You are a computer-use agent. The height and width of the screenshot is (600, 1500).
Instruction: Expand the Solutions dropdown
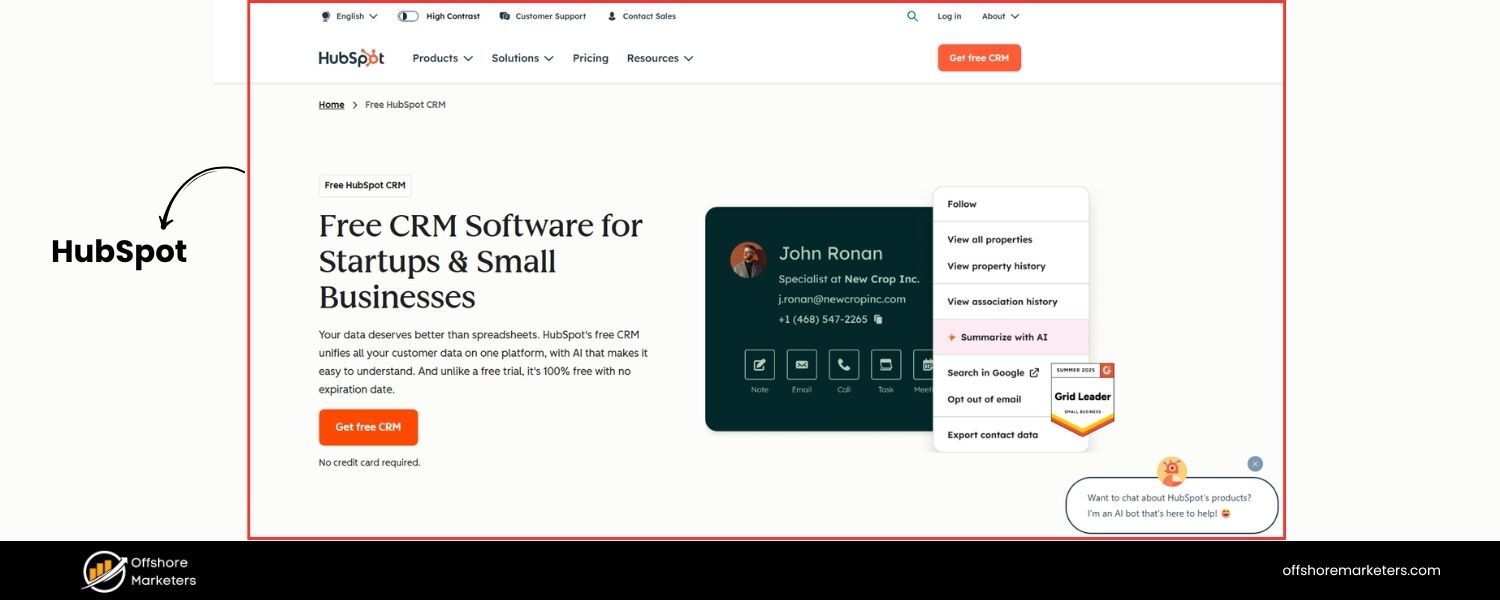pos(521,58)
